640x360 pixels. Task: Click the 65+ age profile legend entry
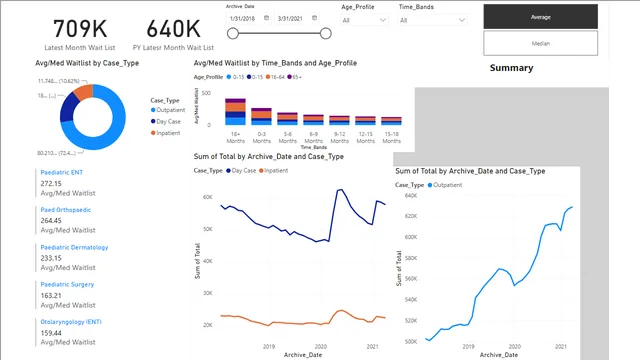pyautogui.click(x=294, y=77)
